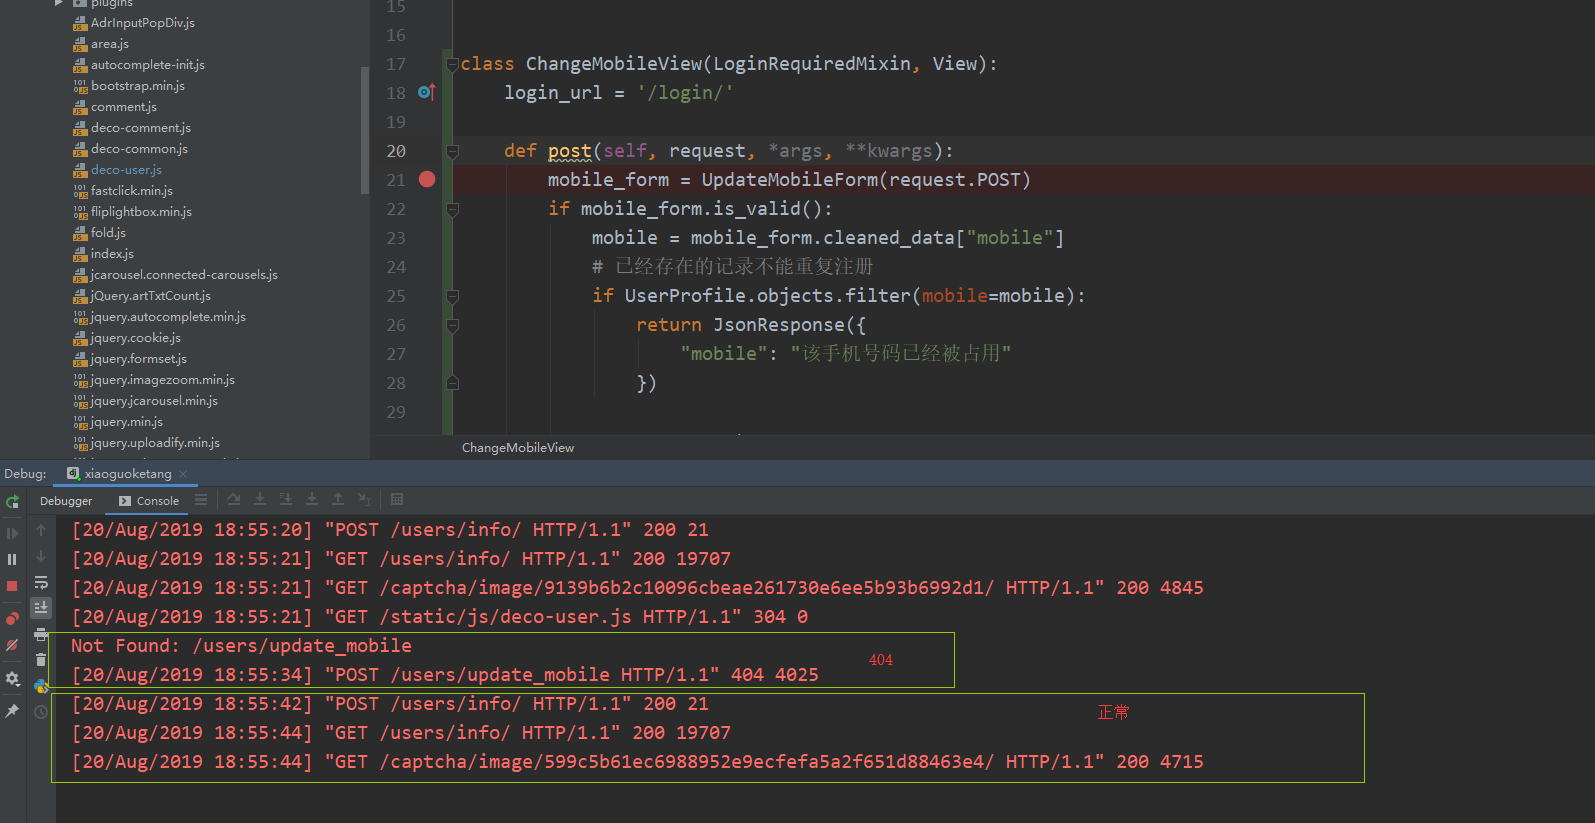Viewport: 1595px width, 823px height.
Task: Select the xiaoguoketang debug session tab
Action: [127, 474]
